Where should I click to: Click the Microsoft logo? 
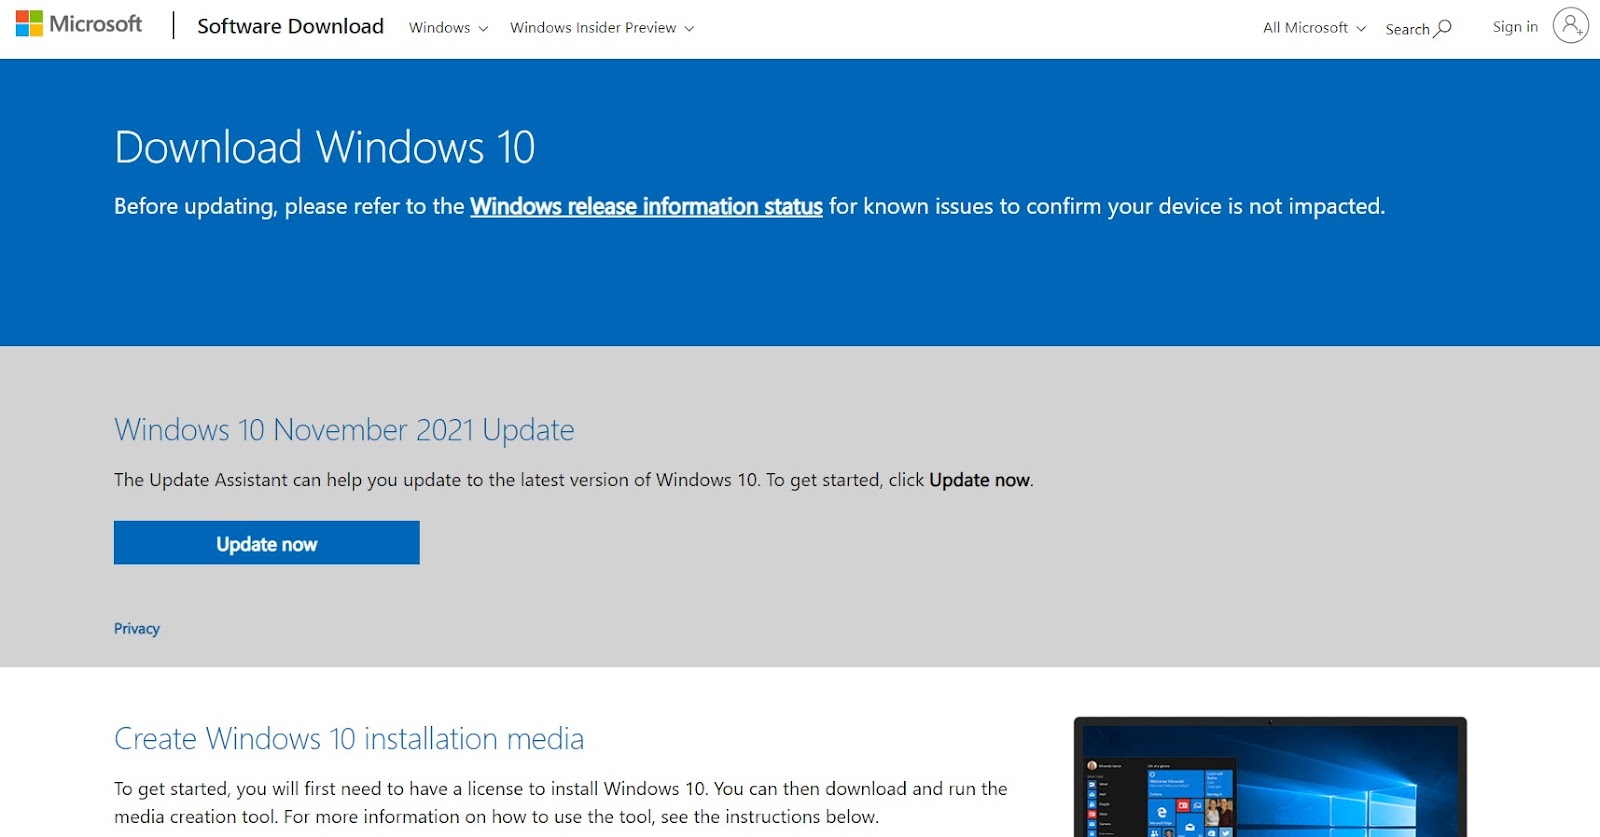pos(79,24)
